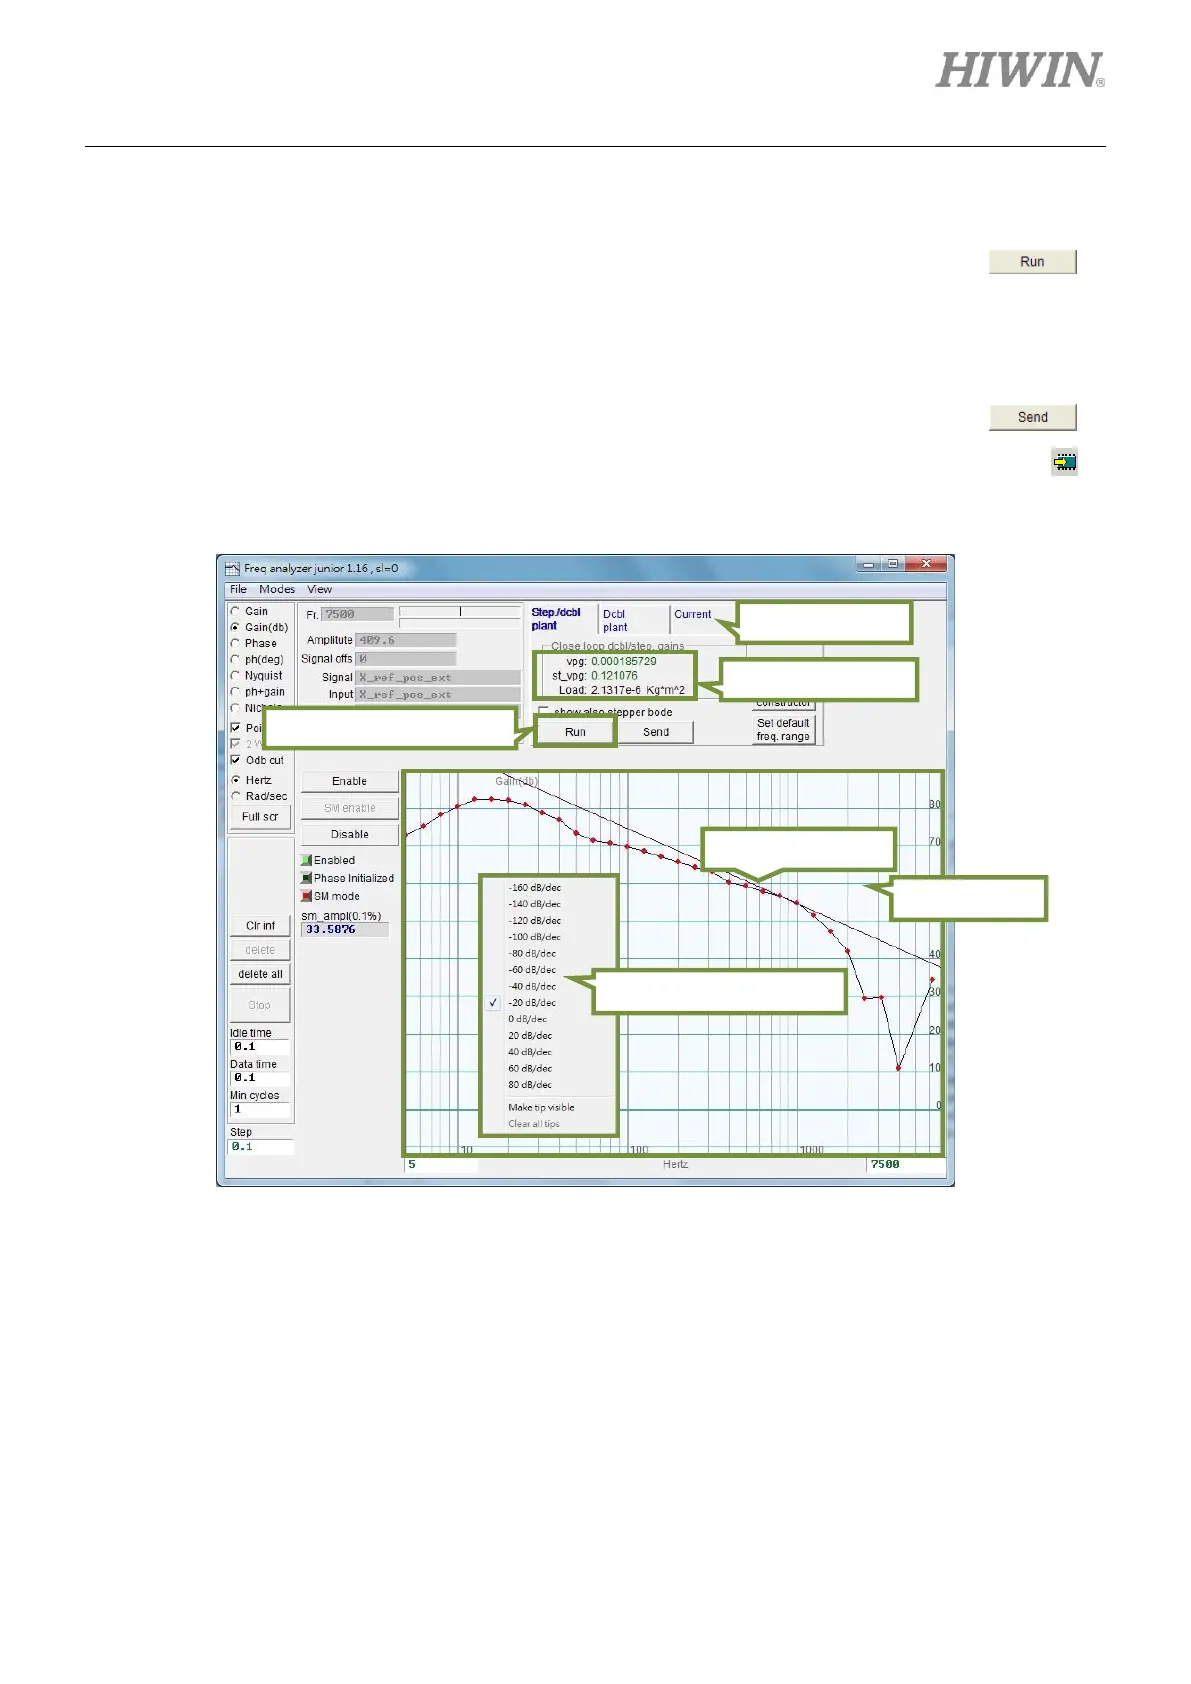Select the Phase plot radio button
The image size is (1191, 1684).
(x=236, y=643)
